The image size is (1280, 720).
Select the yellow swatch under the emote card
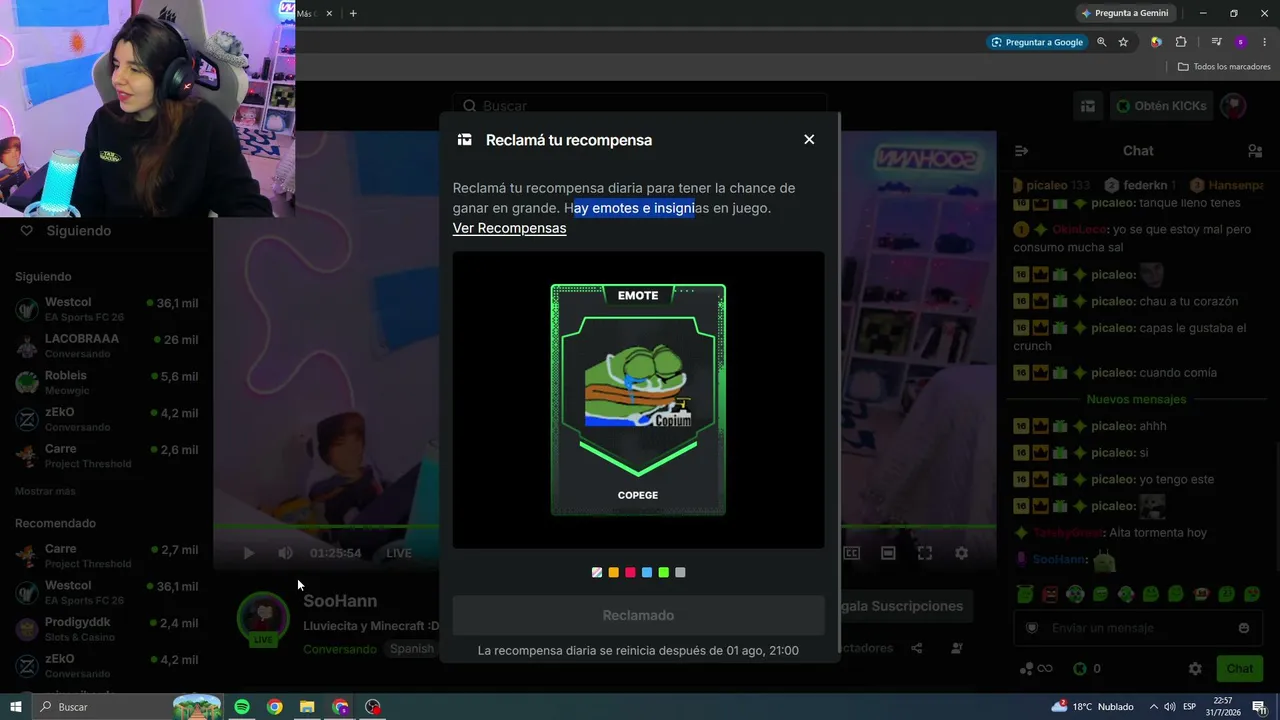tap(614, 573)
